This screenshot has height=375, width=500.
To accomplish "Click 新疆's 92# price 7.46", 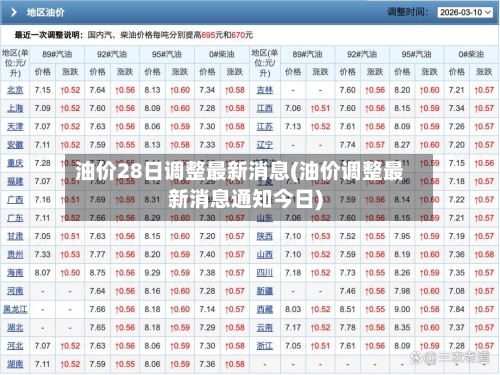I will click(348, 291).
